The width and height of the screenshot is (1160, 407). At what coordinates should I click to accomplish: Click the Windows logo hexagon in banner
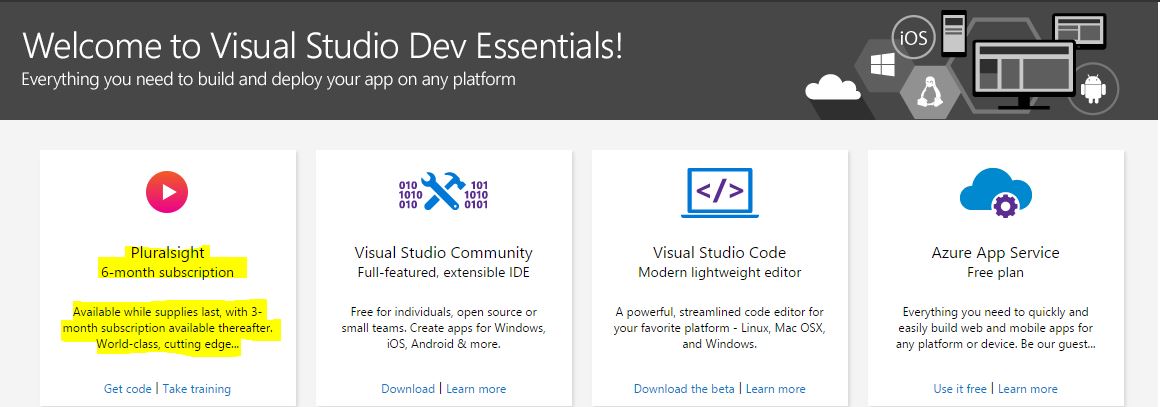tap(883, 65)
